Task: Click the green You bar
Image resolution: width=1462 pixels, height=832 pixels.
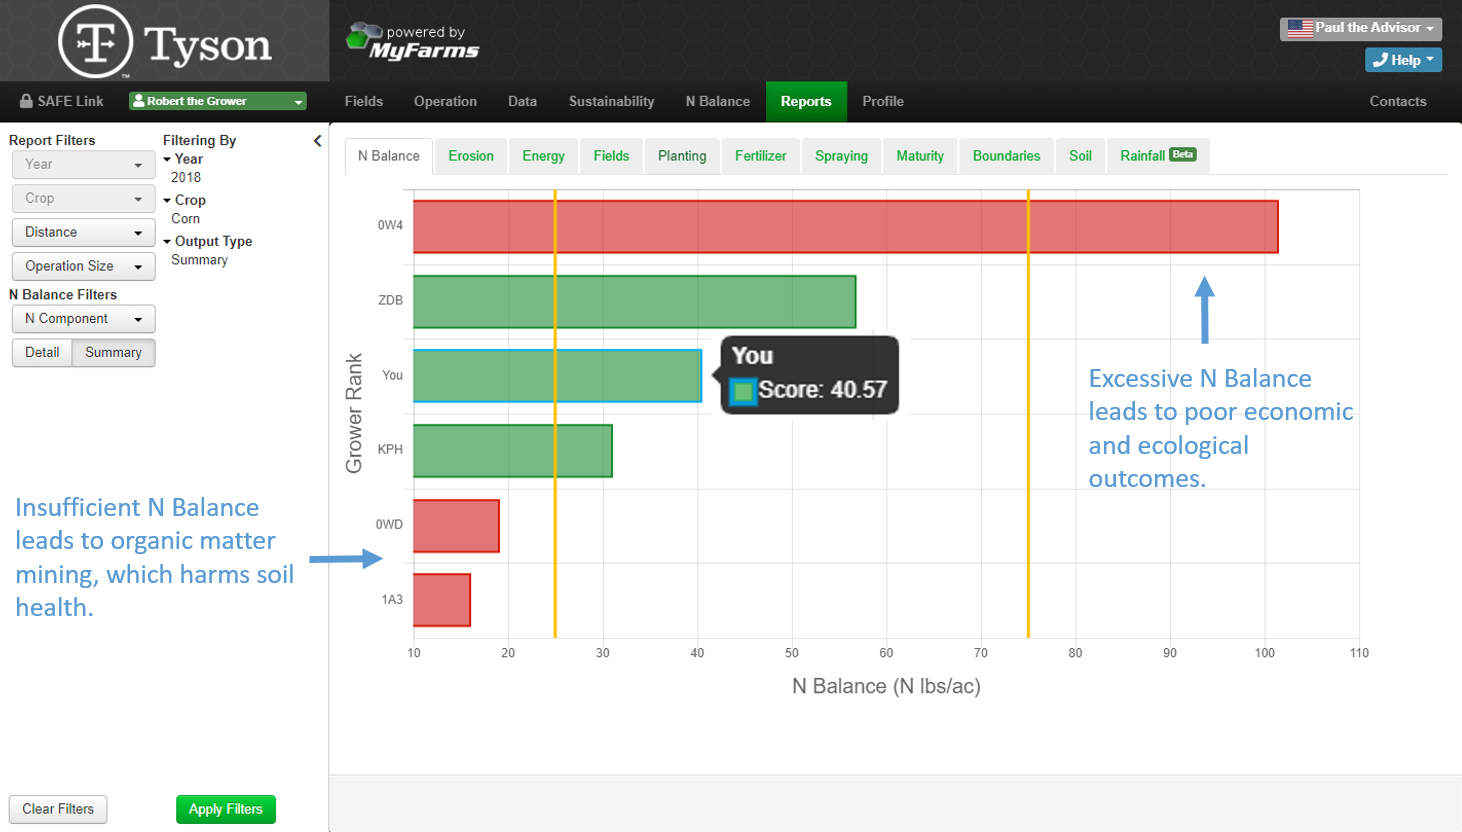Action: 558,376
